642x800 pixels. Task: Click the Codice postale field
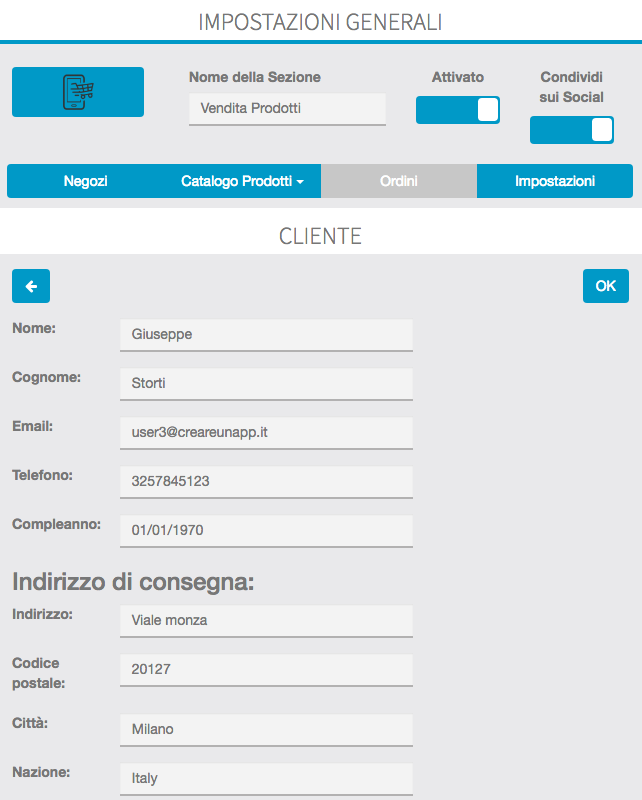pyautogui.click(x=265, y=670)
